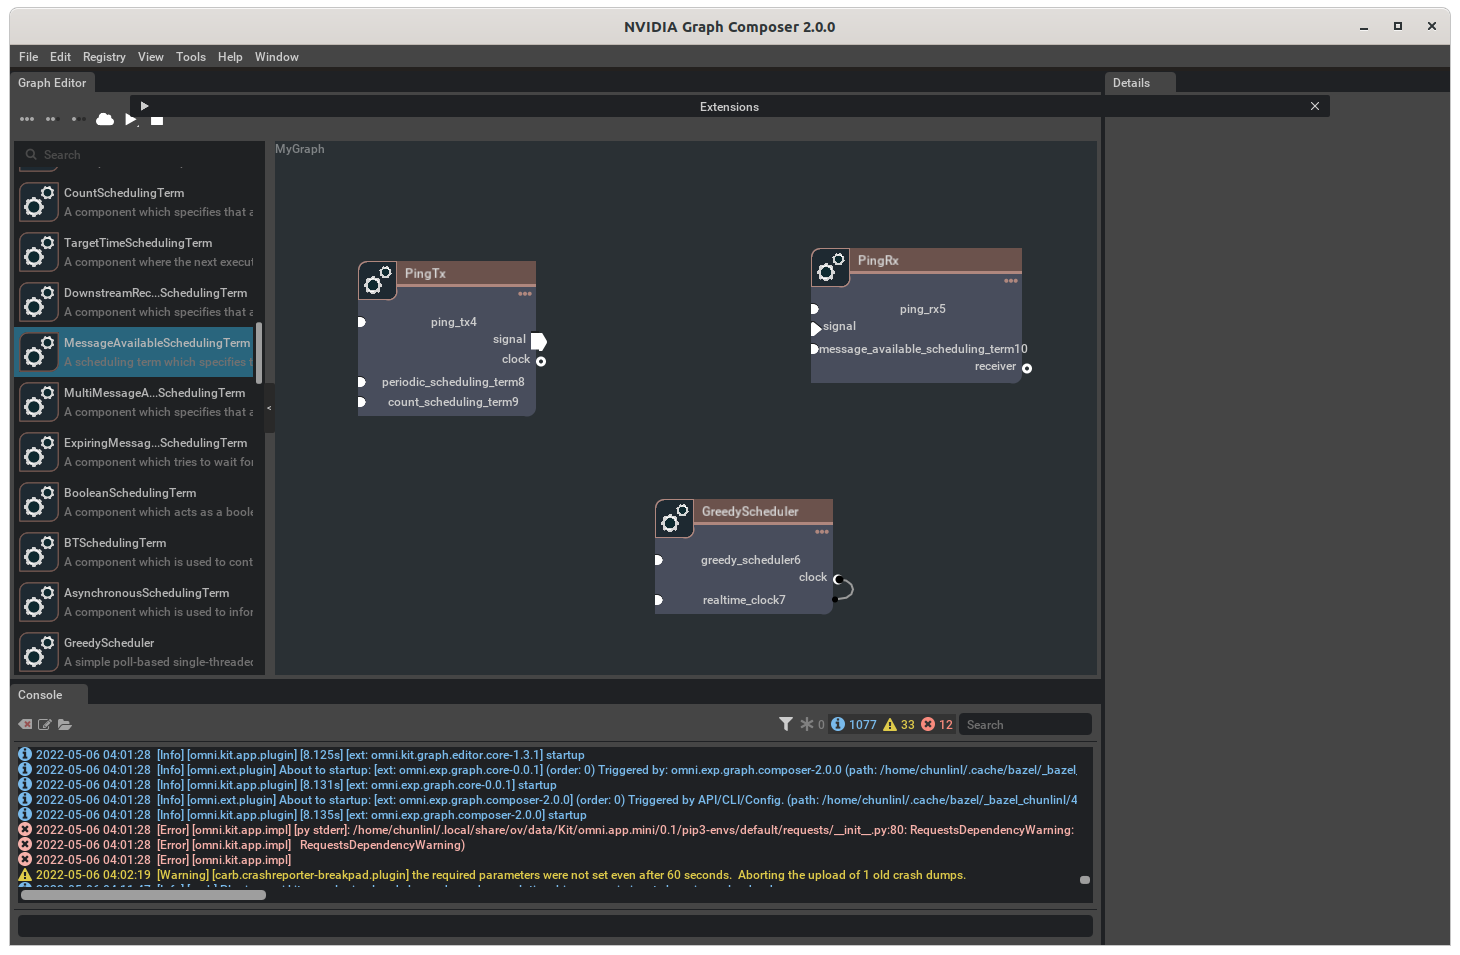Expand the PingRx node options dots
This screenshot has height=955, width=1460.
pyautogui.click(x=1011, y=281)
